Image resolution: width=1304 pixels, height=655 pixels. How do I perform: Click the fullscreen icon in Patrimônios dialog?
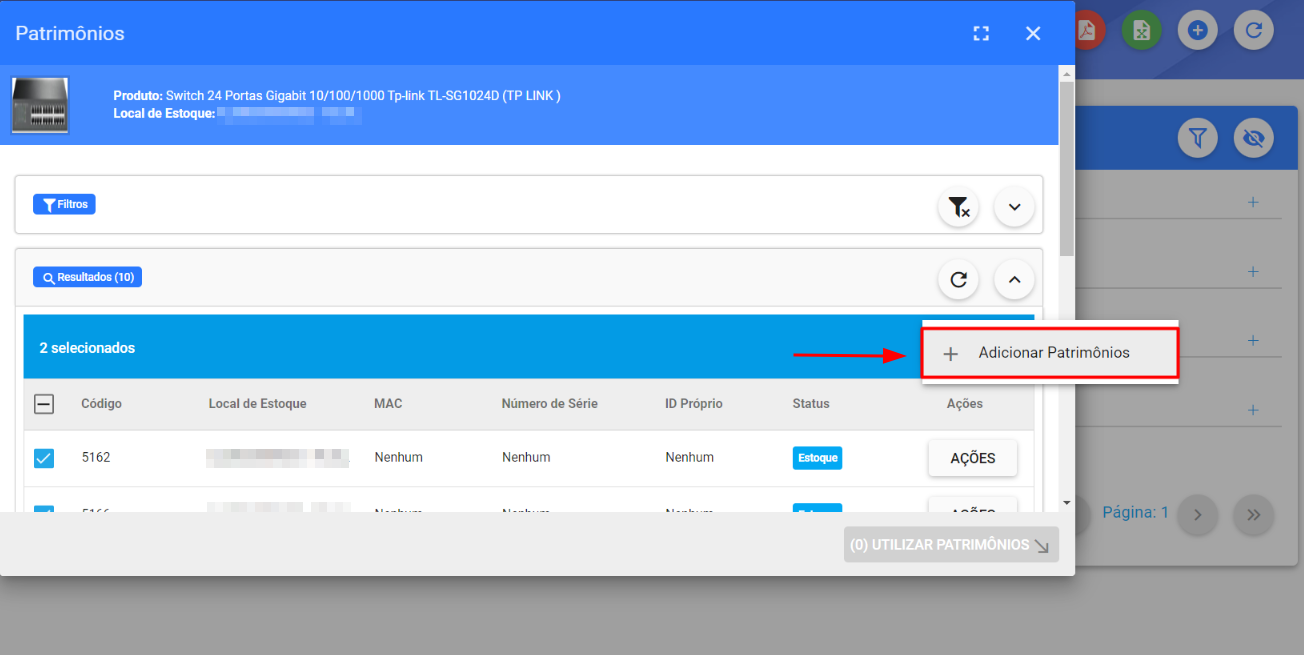pos(981,33)
